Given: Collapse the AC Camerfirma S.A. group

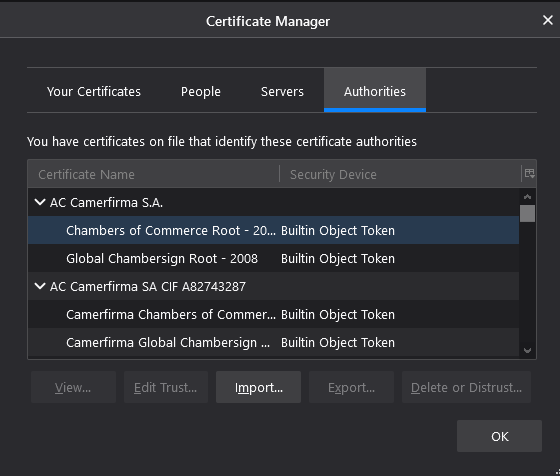Looking at the screenshot, I should click(40, 202).
